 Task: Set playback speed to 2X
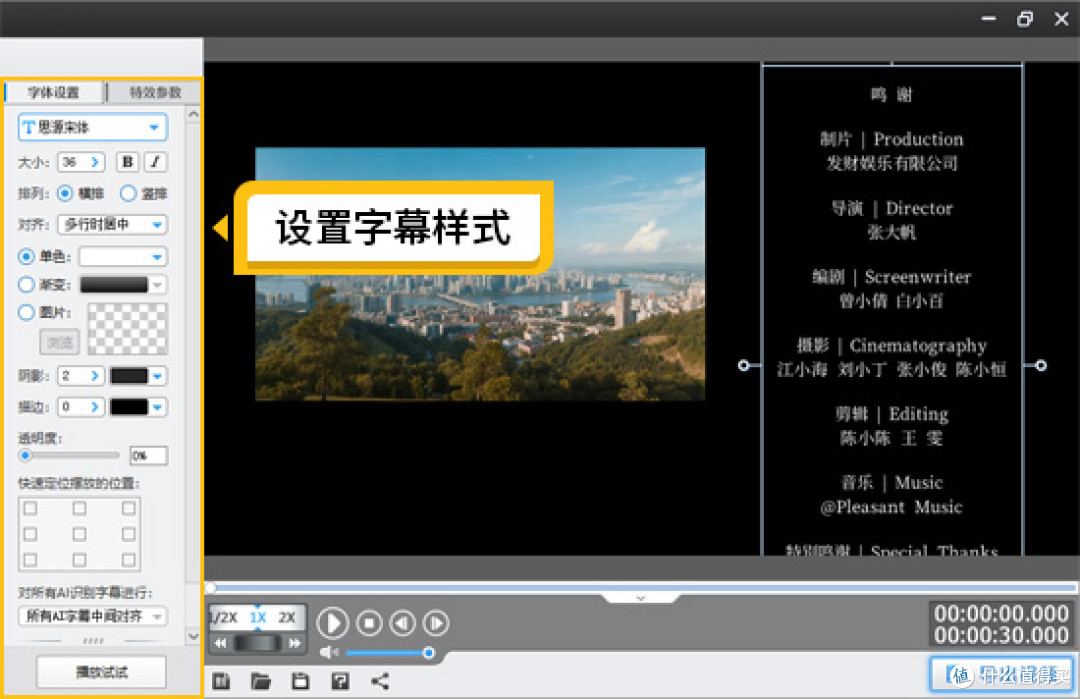(287, 618)
